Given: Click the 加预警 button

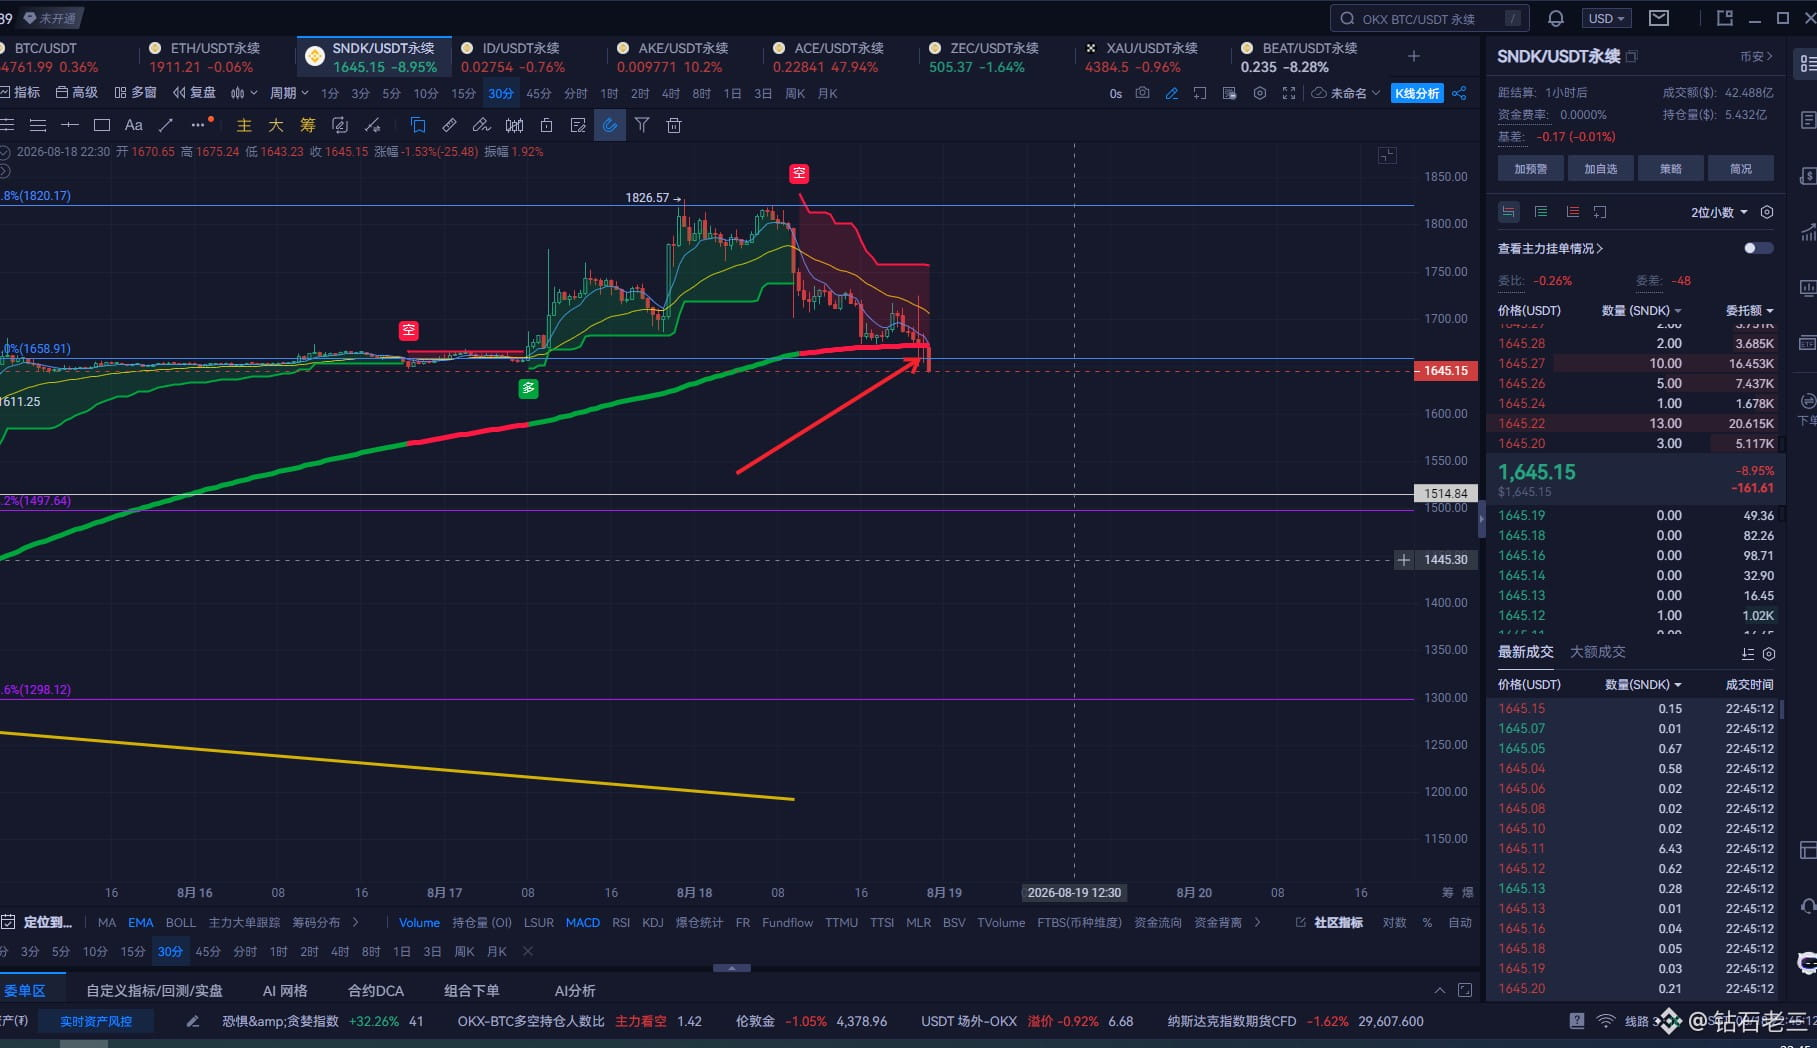Looking at the screenshot, I should tap(1530, 169).
